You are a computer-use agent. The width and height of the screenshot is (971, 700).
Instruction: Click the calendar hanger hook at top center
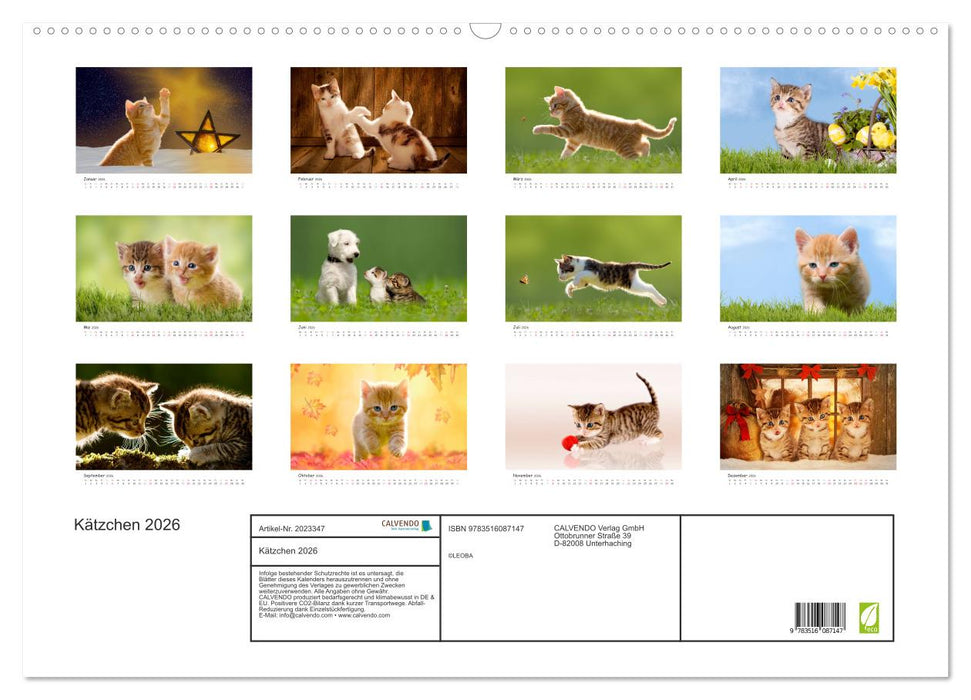click(485, 31)
